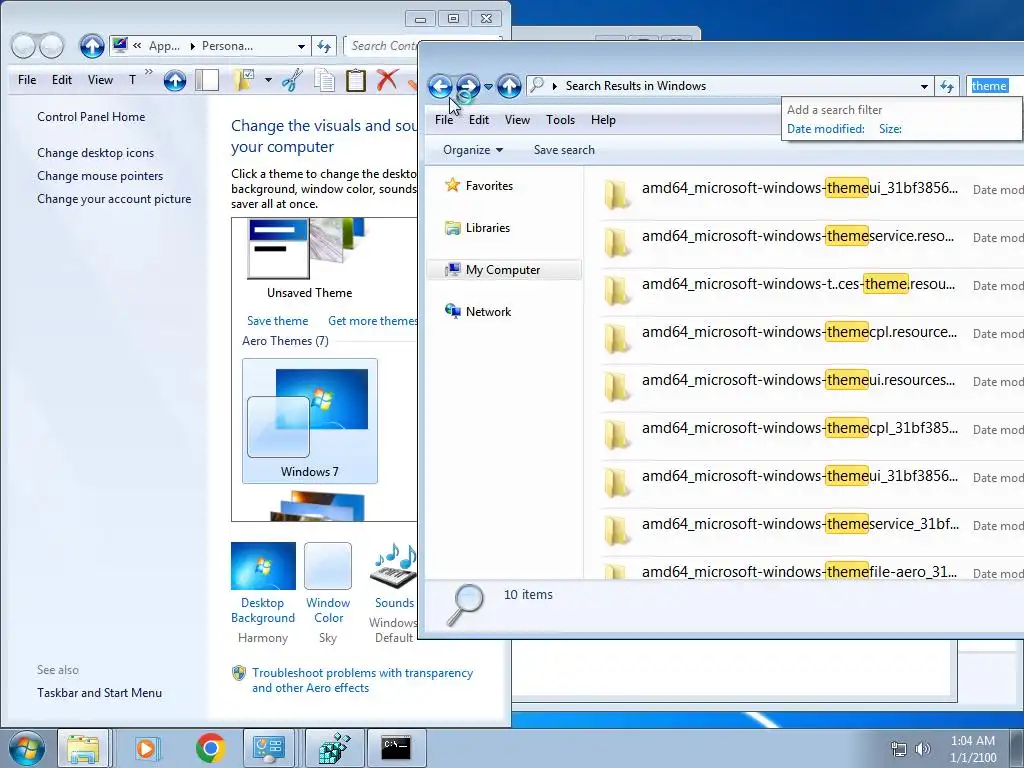This screenshot has width=1024, height=768.
Task: Open Control Panel Home link
Action: pyautogui.click(x=91, y=117)
